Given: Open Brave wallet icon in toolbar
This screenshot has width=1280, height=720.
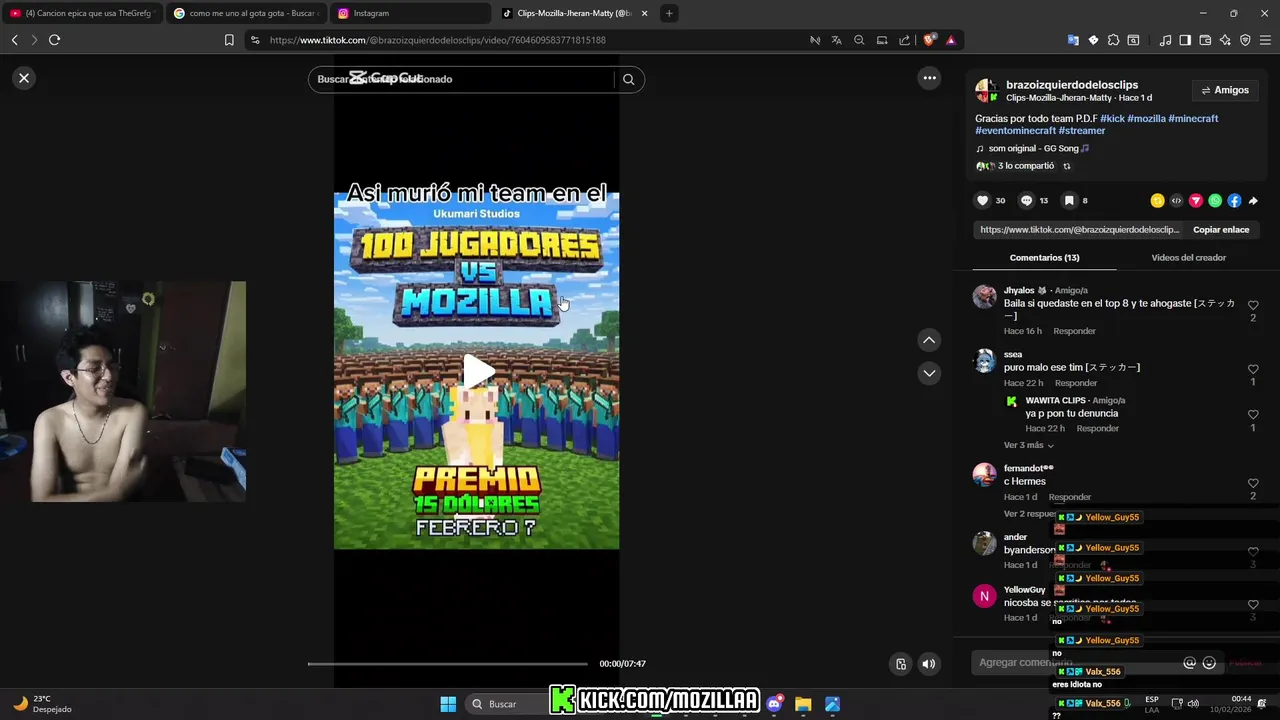Looking at the screenshot, I should pyautogui.click(x=1205, y=40).
